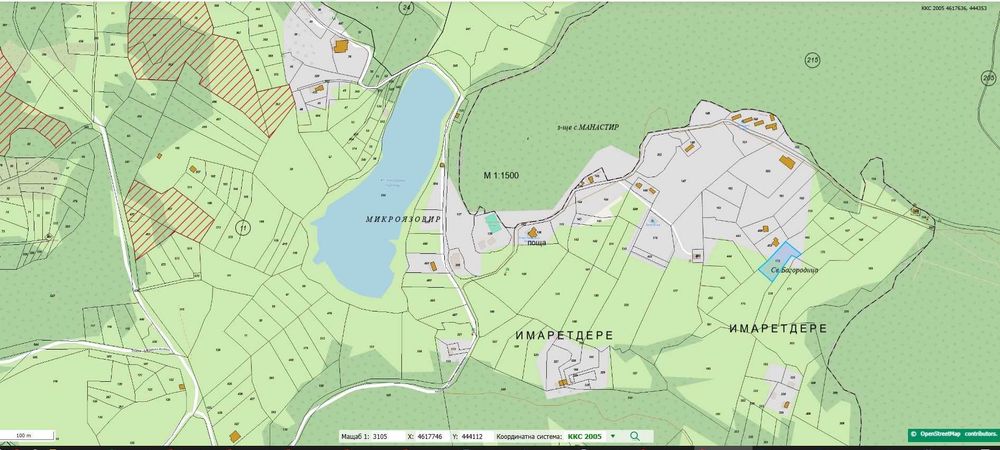Viewport: 1000px width, 450px height.
Task: Click the circled 24 marker at top
Action: (x=406, y=8)
